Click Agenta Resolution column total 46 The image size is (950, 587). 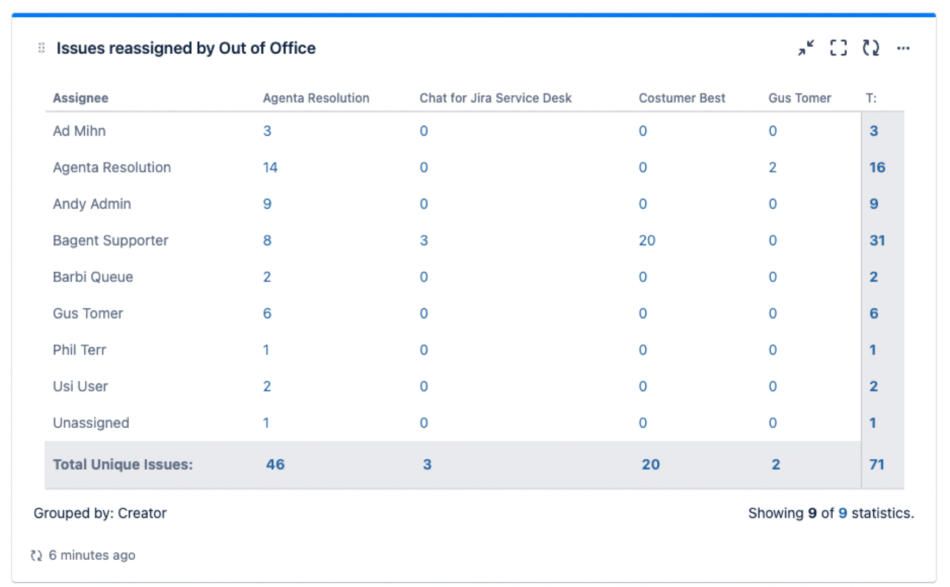(275, 464)
